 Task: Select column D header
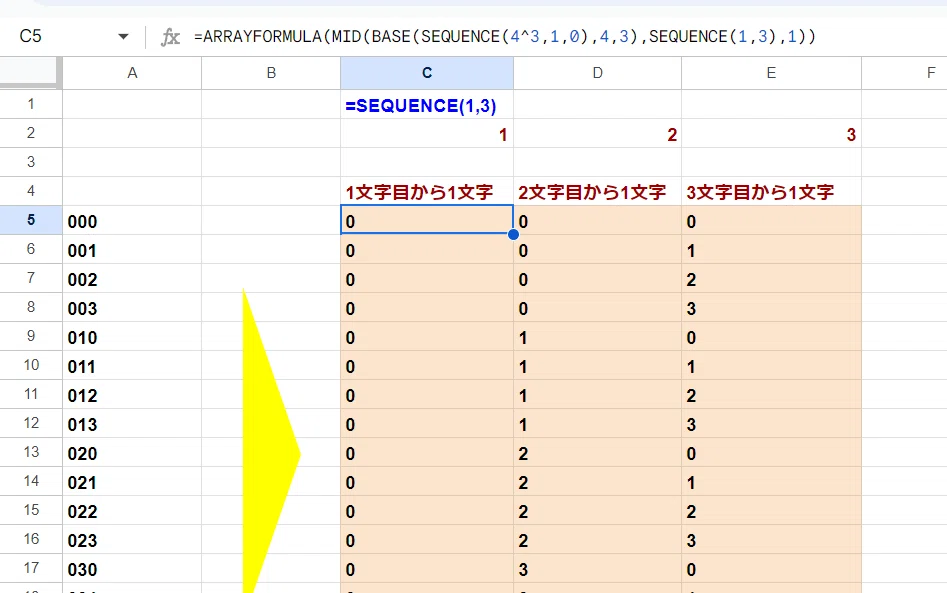(597, 73)
